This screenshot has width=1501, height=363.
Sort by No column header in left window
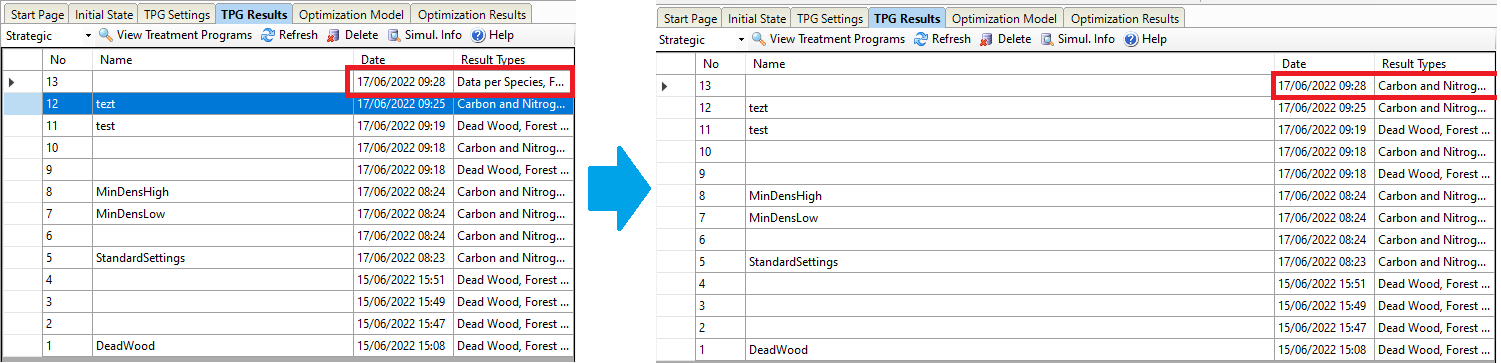67,60
